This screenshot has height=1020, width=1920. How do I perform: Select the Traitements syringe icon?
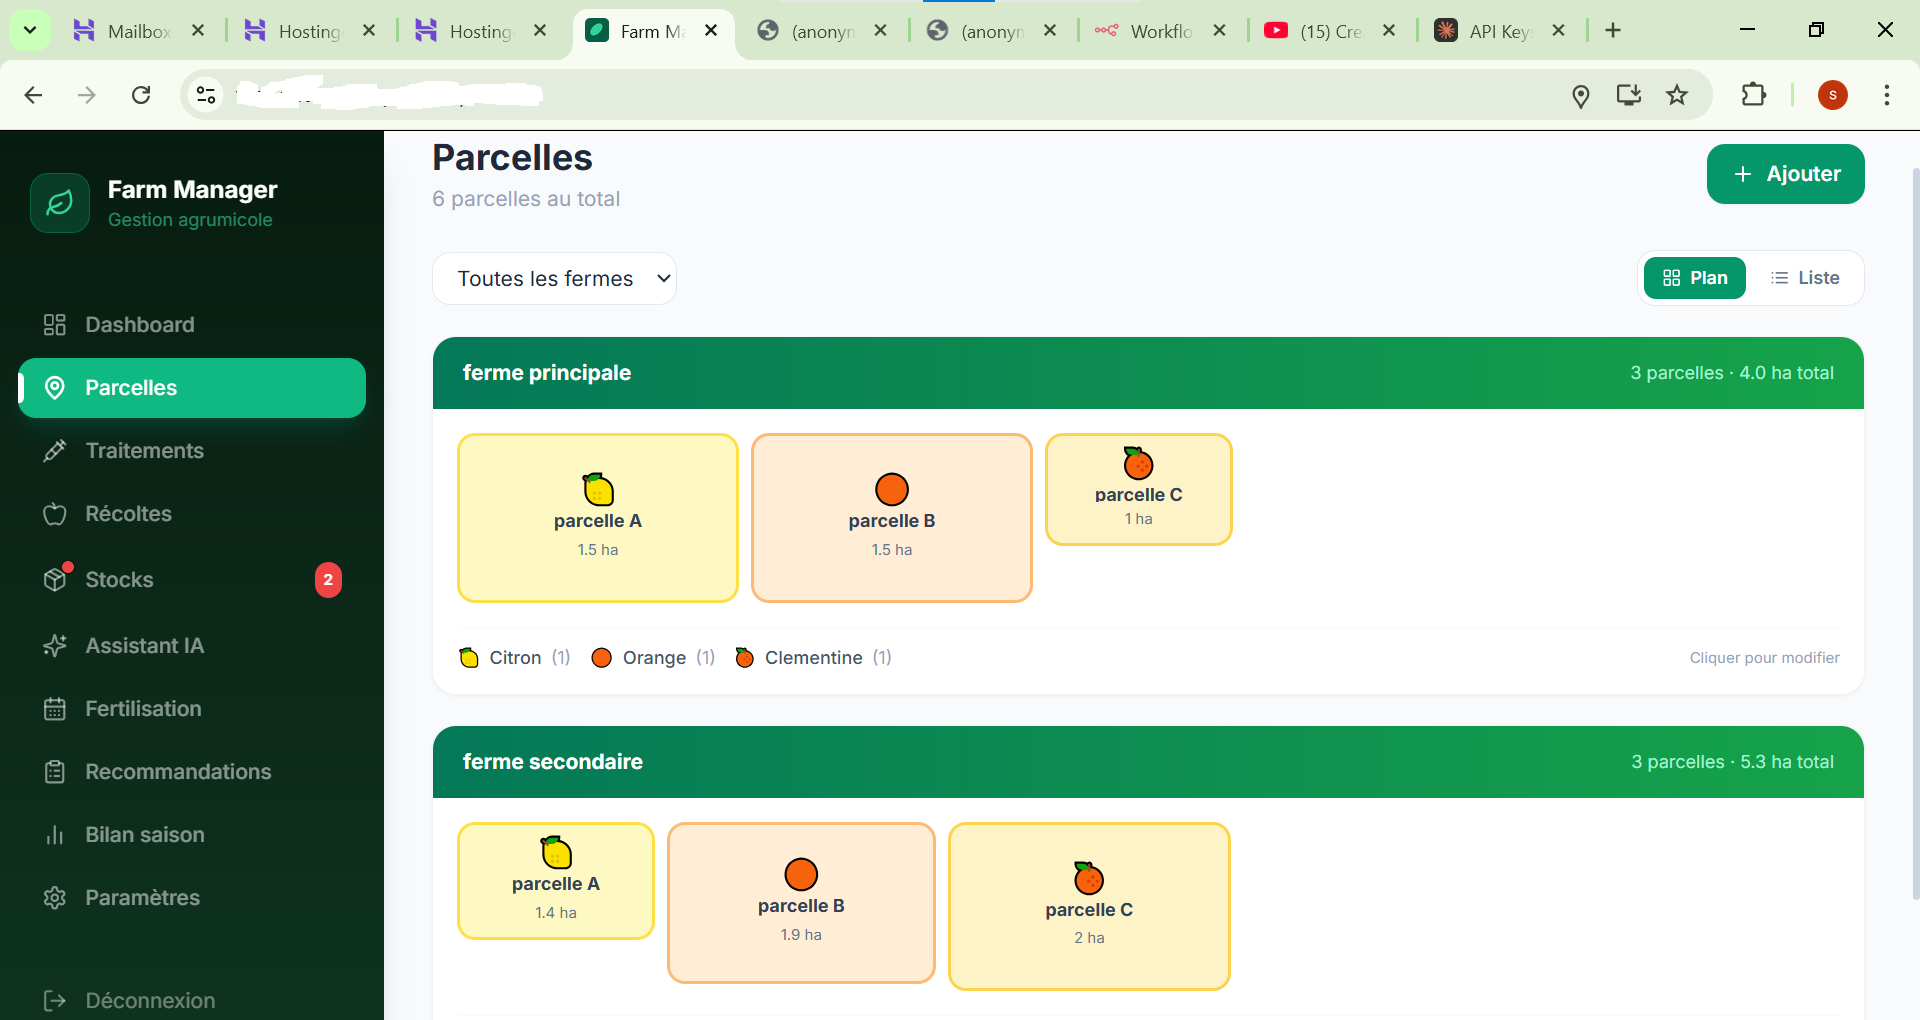tap(54, 451)
